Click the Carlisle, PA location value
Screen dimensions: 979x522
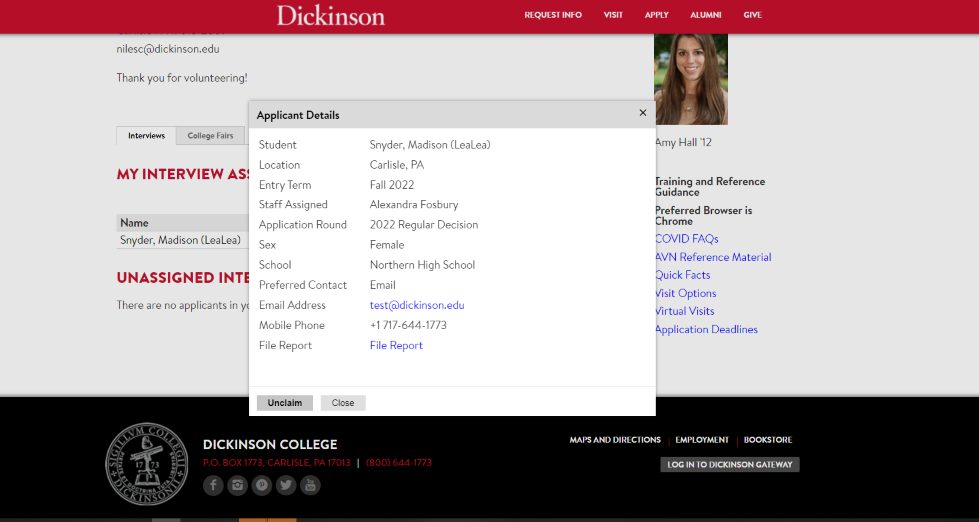(397, 165)
